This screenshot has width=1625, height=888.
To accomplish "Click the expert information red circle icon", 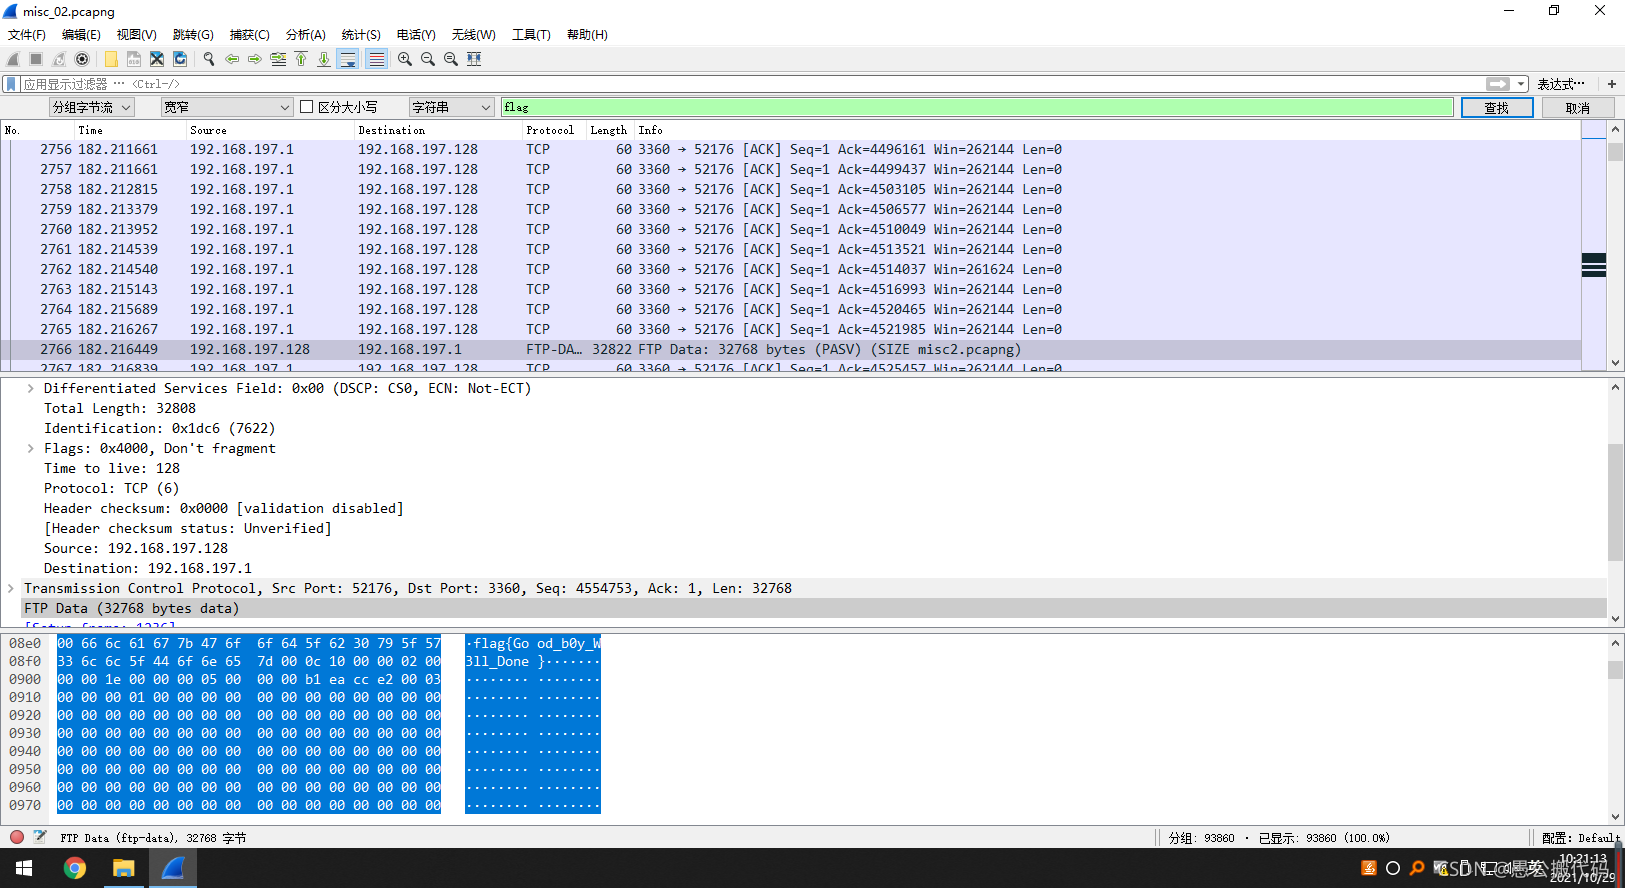I will [17, 837].
